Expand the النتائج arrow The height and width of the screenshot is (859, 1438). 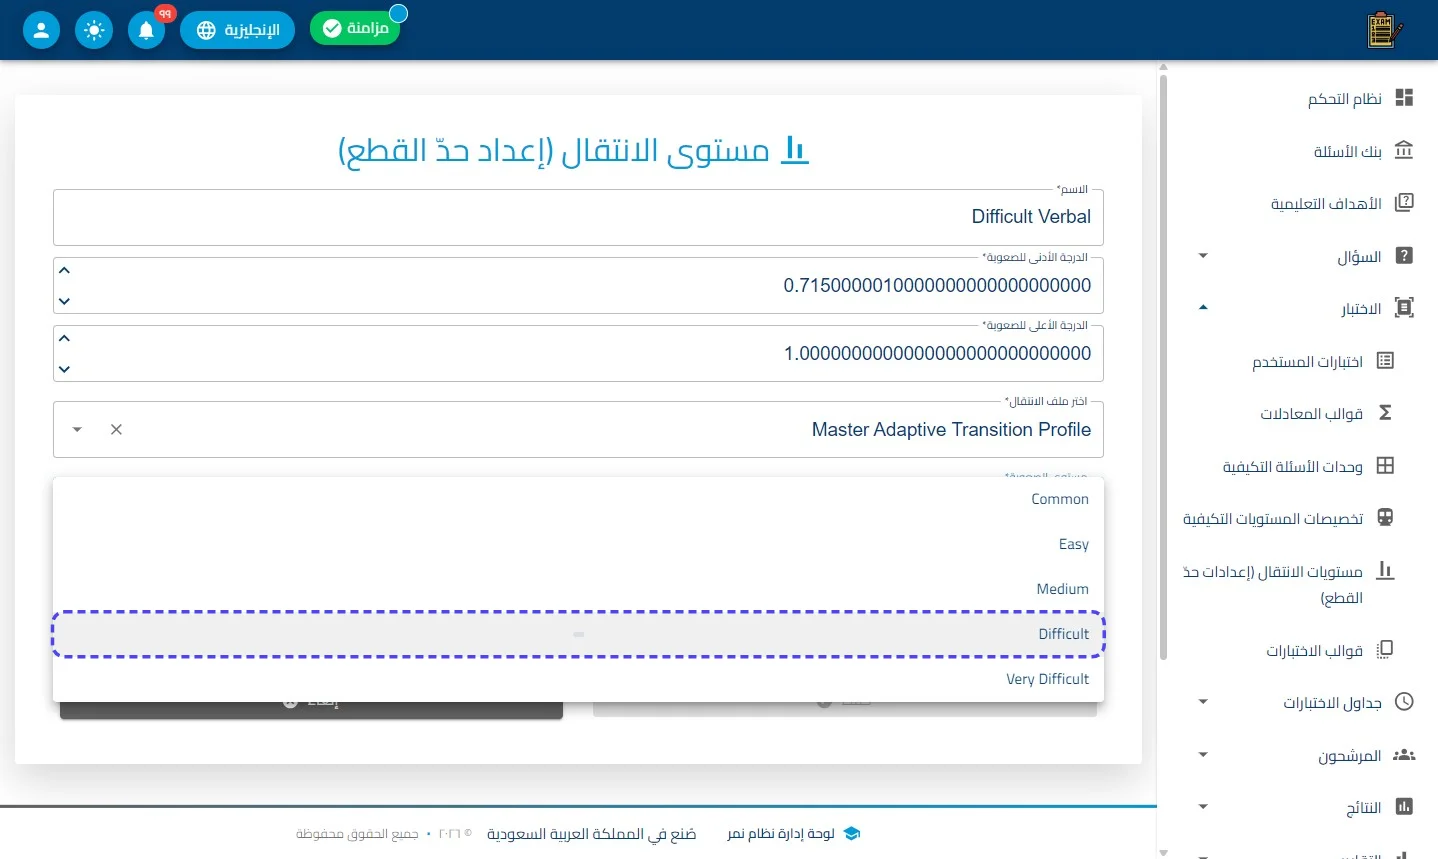[1203, 807]
